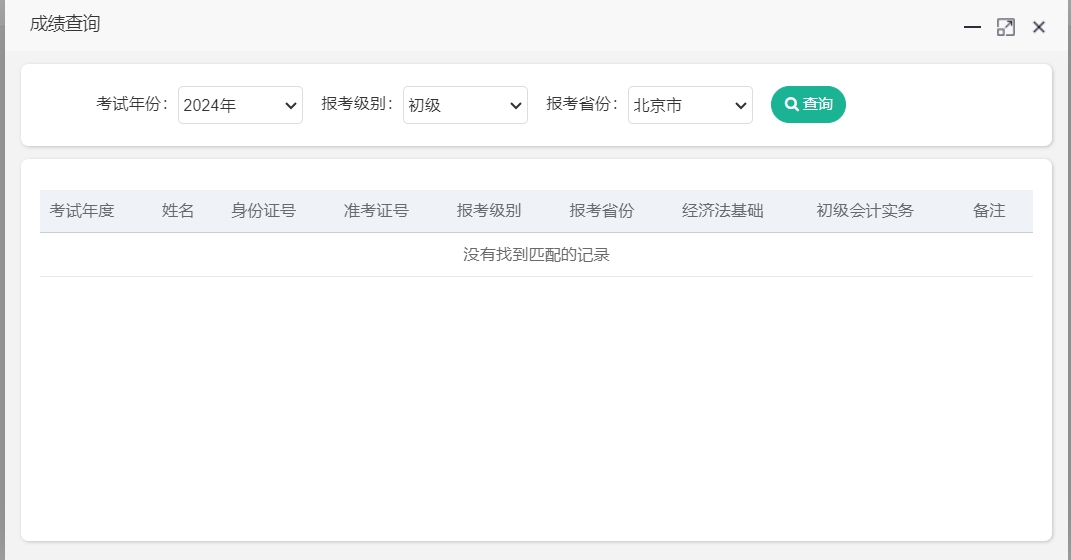Click the 准考证号 table header
The height and width of the screenshot is (560, 1071).
click(376, 211)
